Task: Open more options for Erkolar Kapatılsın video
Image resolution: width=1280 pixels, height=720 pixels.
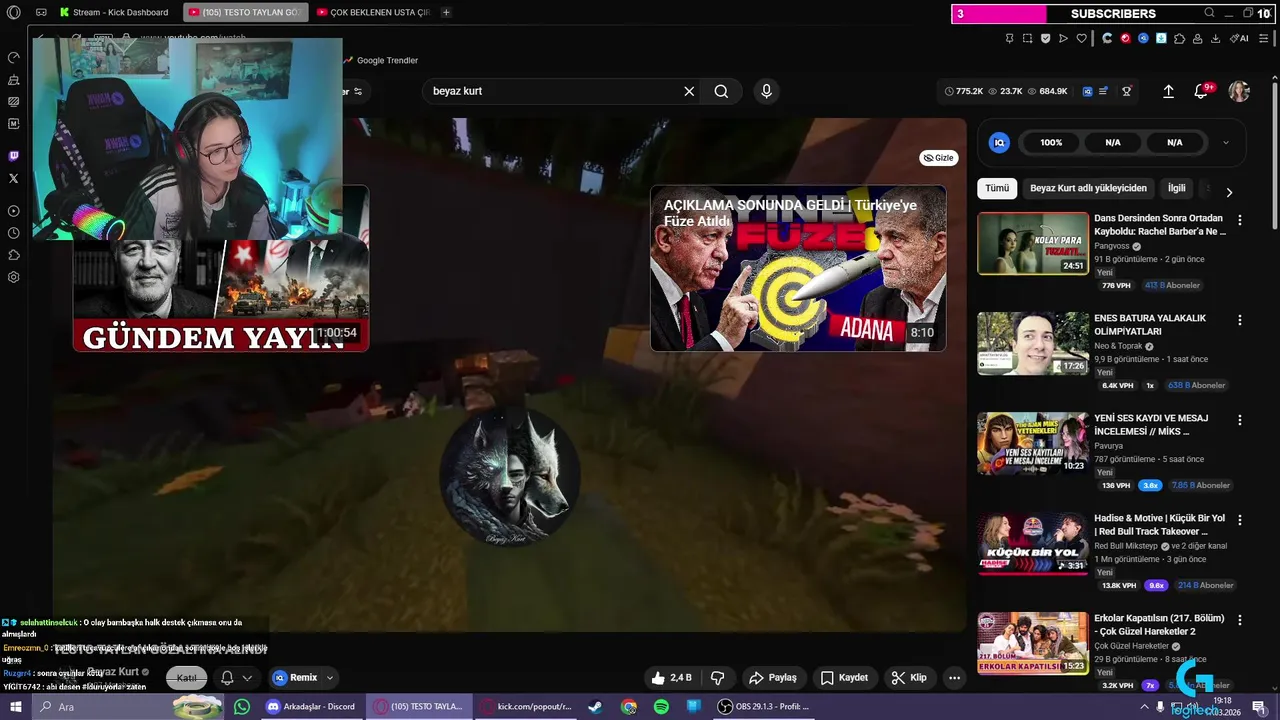Action: point(1240,620)
